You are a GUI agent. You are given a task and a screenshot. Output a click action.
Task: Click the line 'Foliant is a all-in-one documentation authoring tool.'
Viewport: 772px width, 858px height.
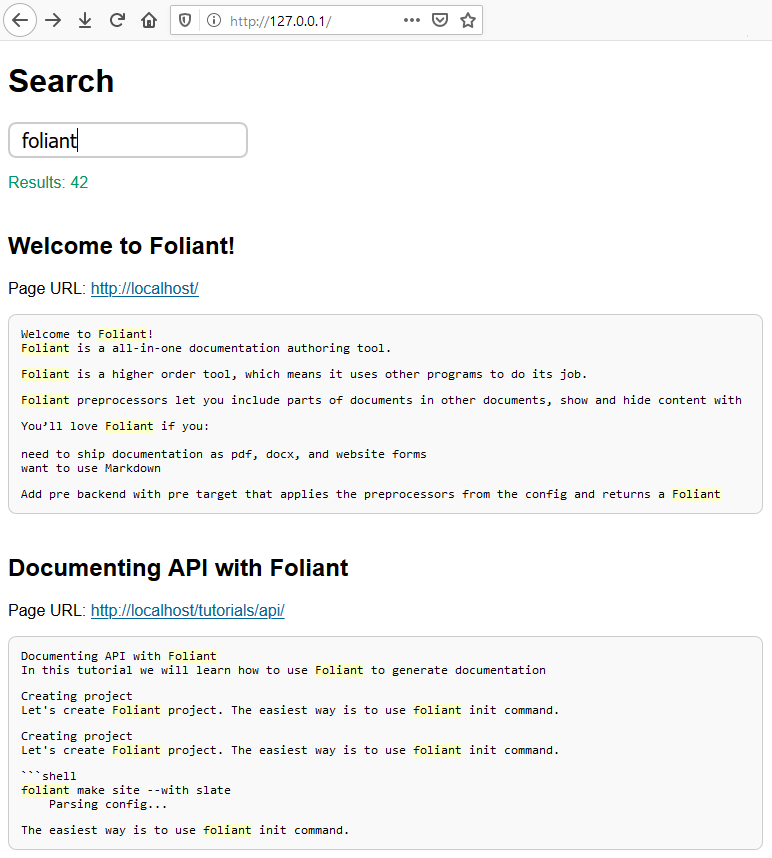206,348
